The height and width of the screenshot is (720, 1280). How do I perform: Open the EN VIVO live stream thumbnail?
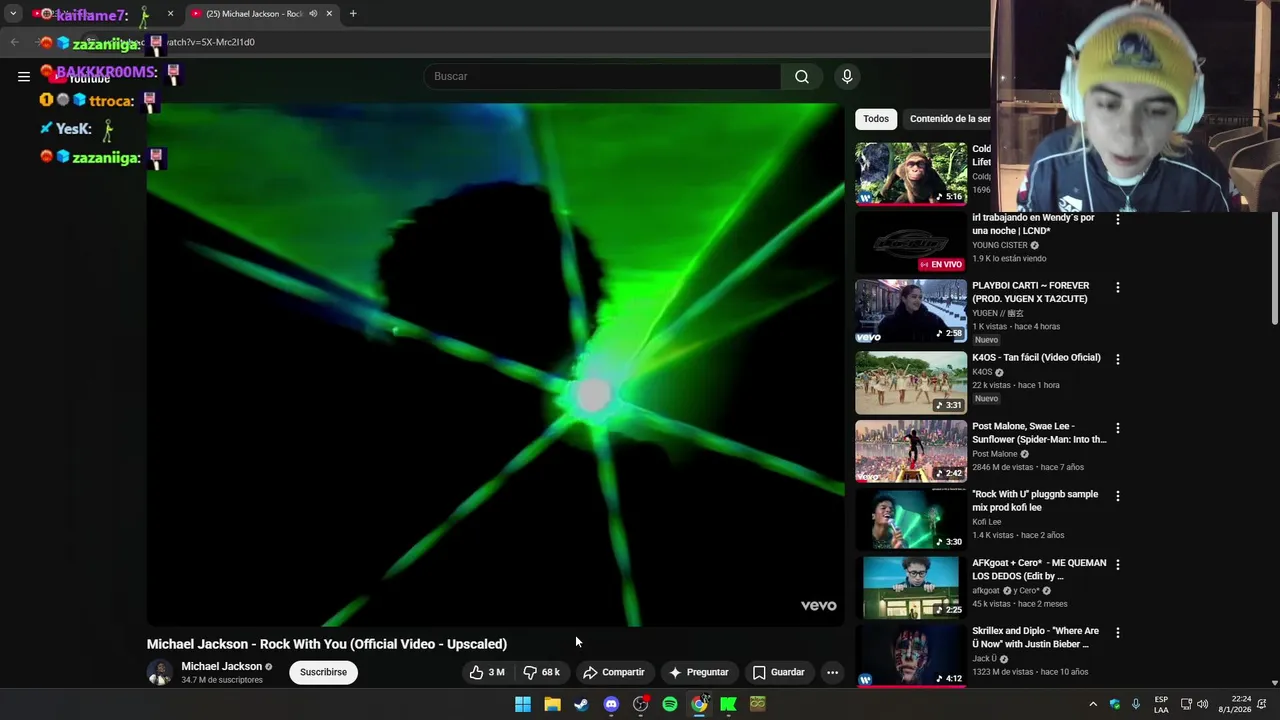point(911,242)
